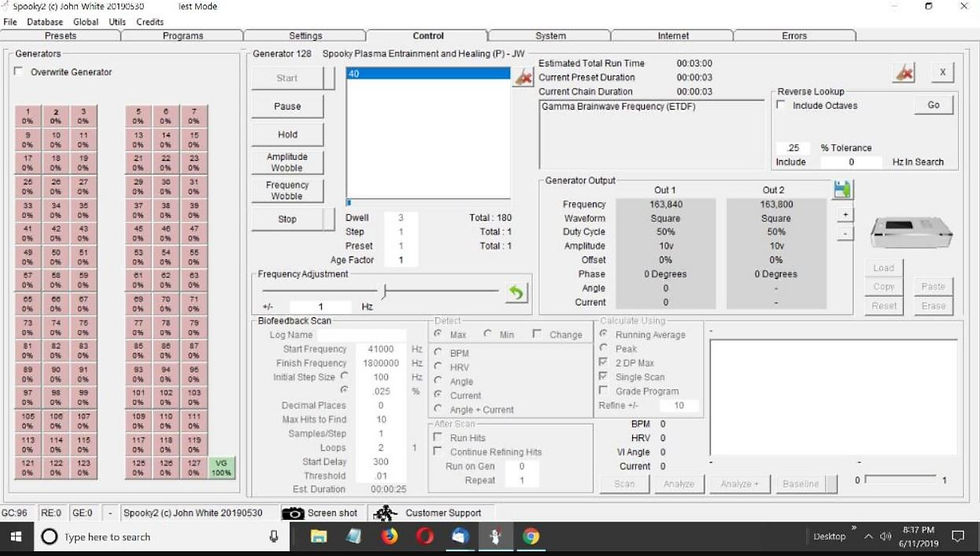Toggle Include Octaves checkbox
The image size is (980, 556).
click(x=781, y=105)
